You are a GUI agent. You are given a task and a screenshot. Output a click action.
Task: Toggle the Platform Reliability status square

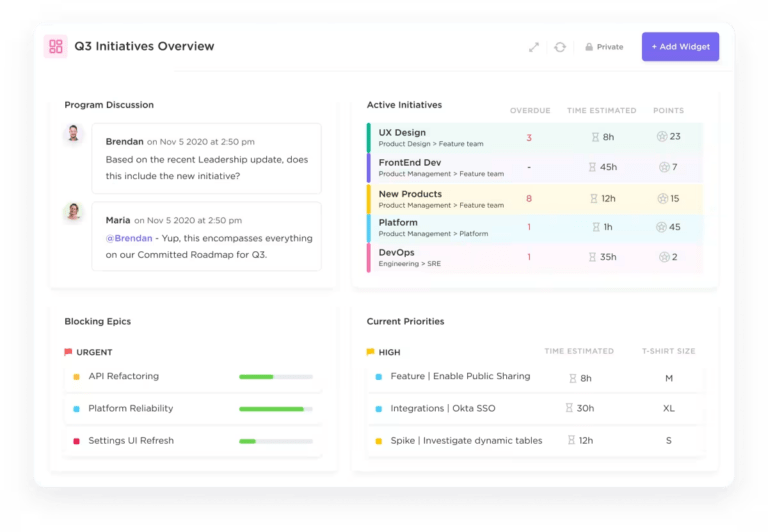click(x=76, y=409)
